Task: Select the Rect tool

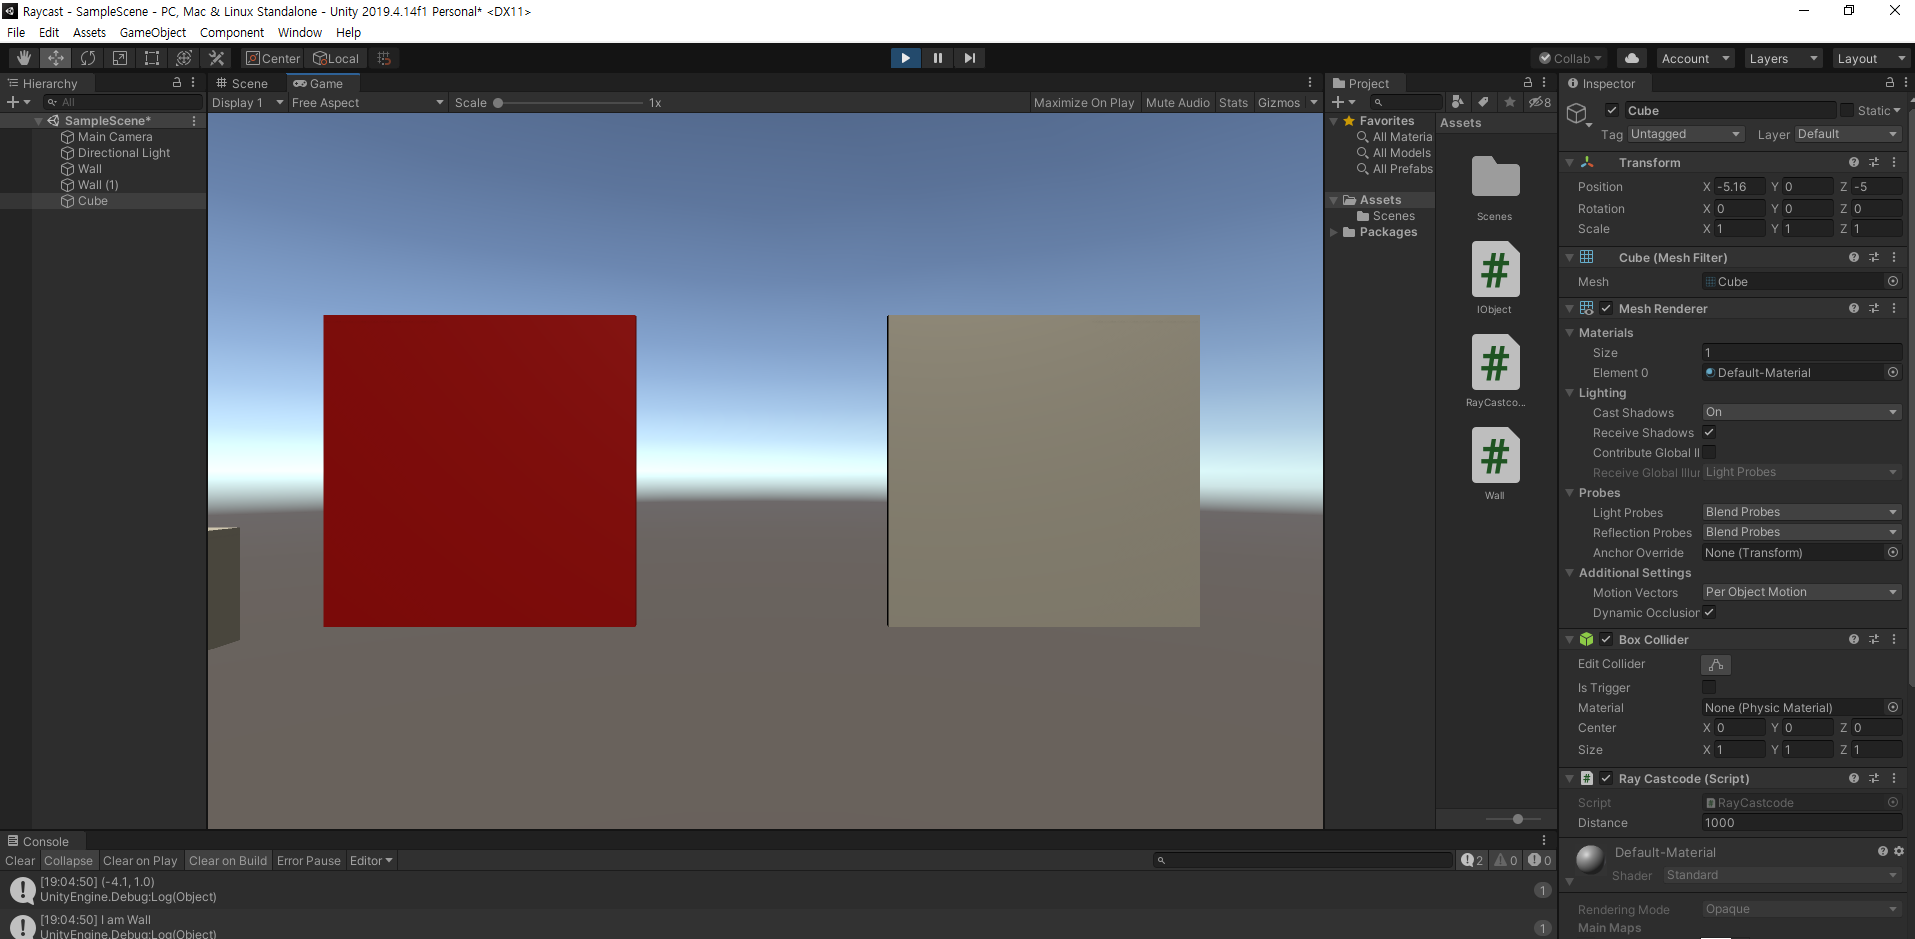Action: [152, 58]
